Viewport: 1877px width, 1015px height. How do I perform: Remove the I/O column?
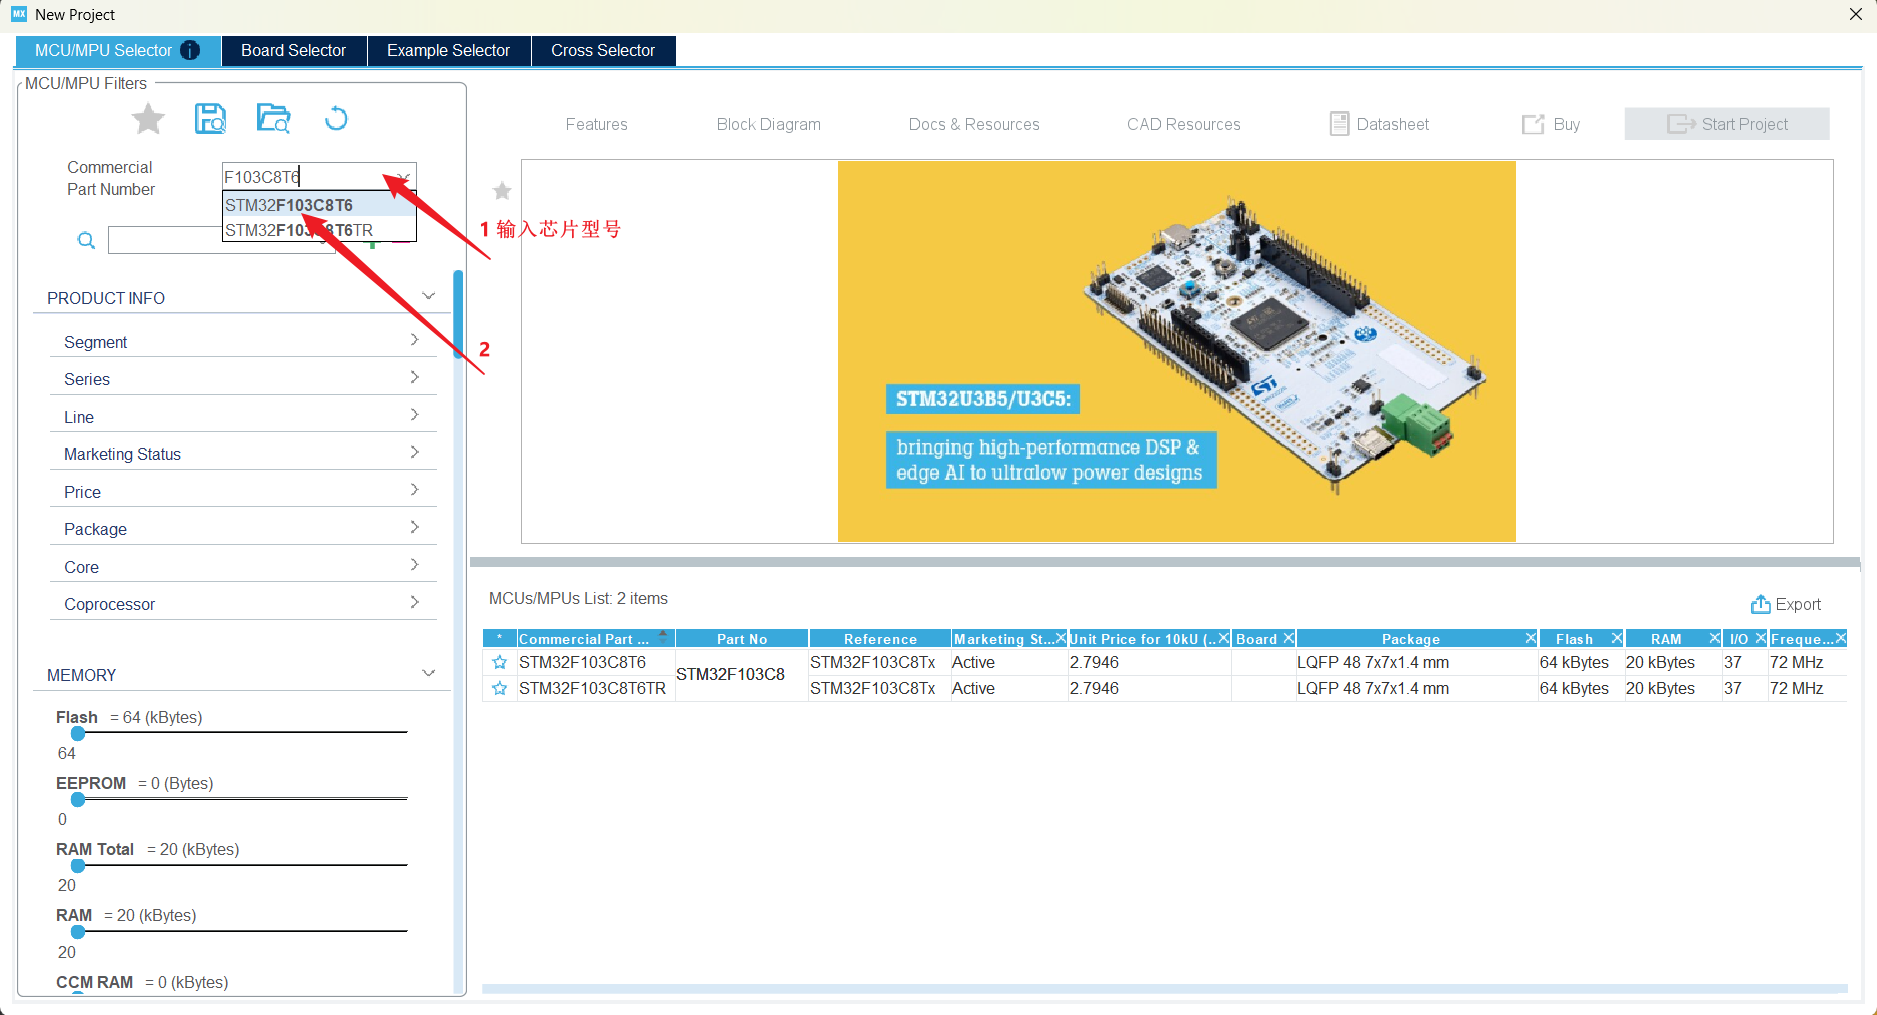1761,638
